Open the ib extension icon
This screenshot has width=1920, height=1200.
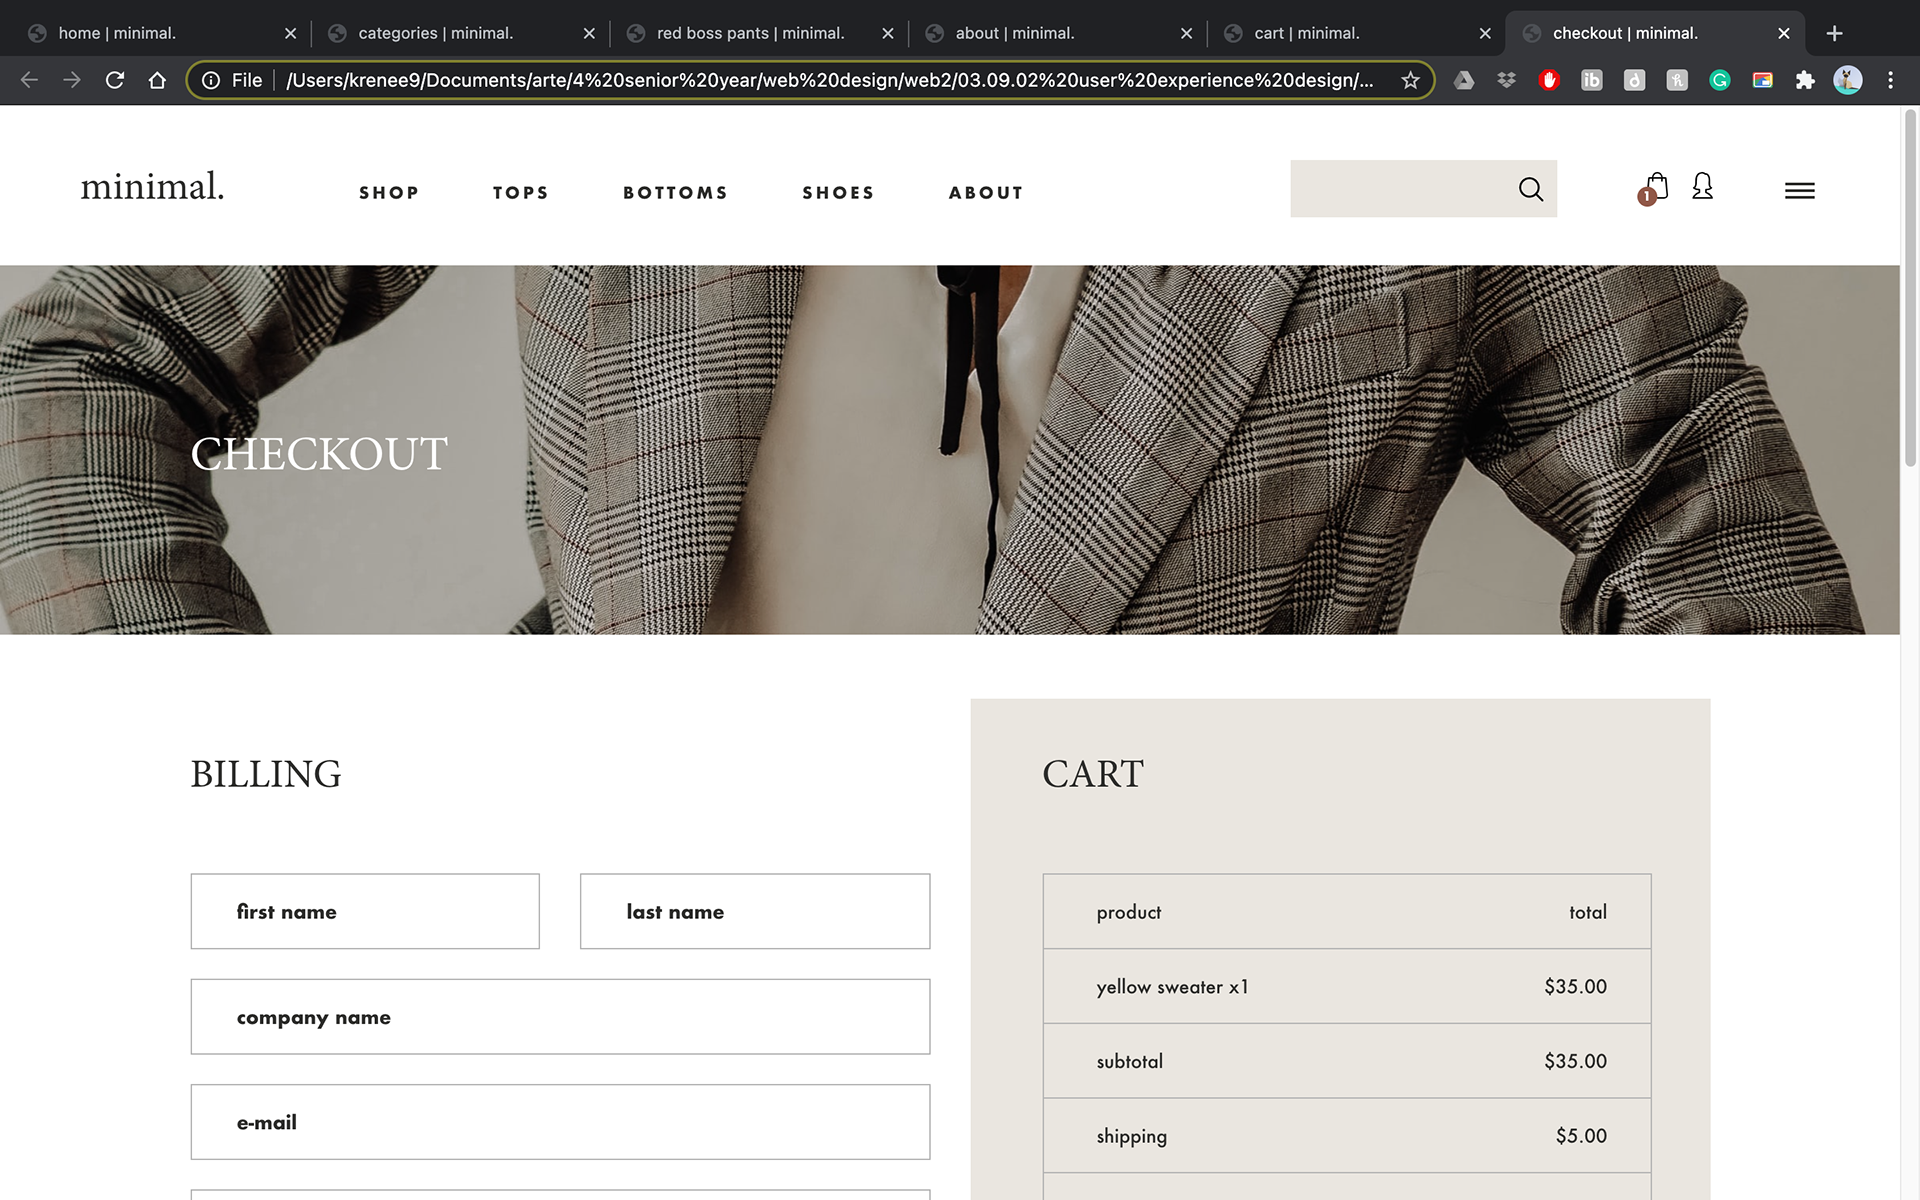[x=1591, y=80]
